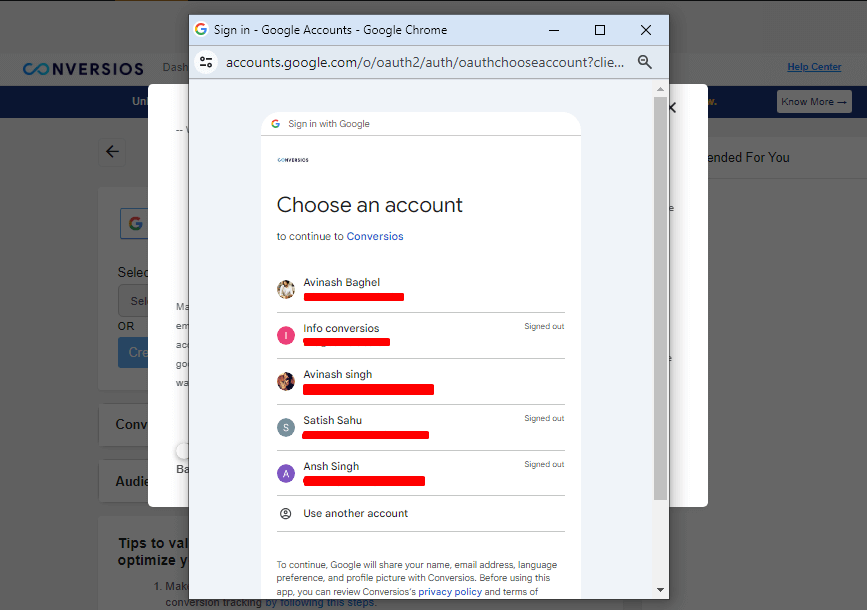Close the Google sign-in popup window
This screenshot has height=610, width=867.
pyautogui.click(x=646, y=30)
